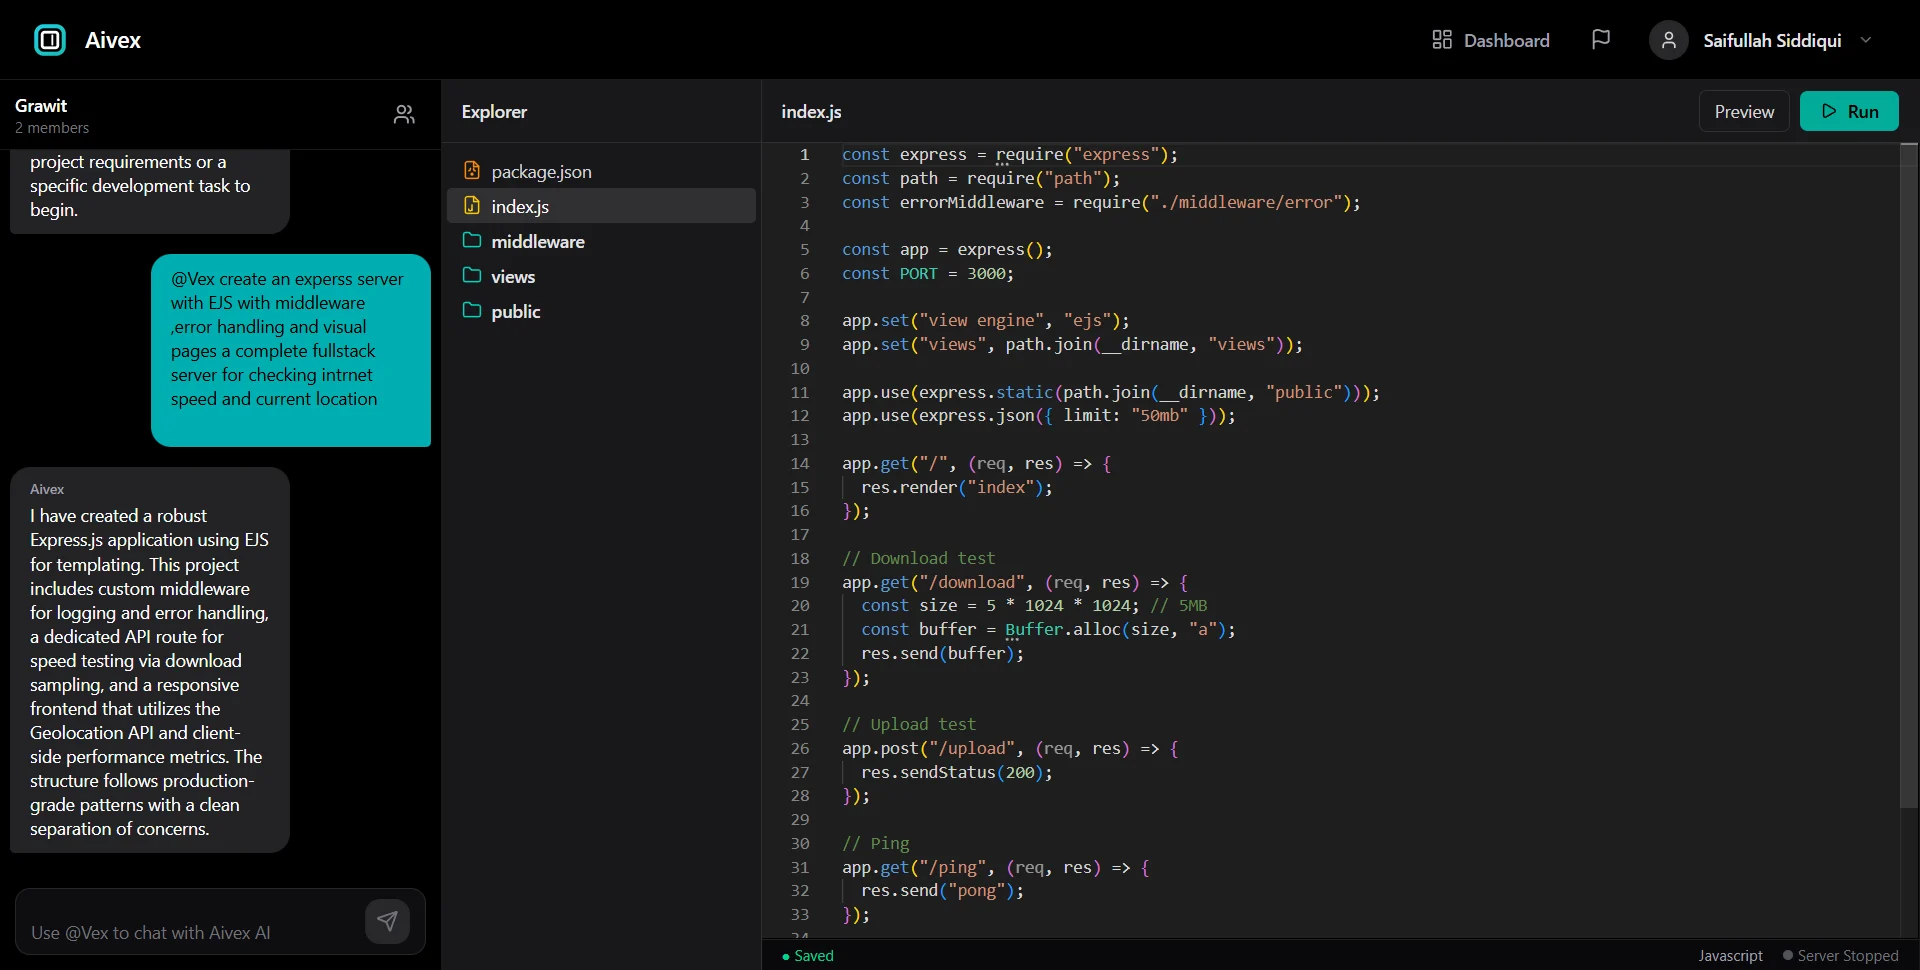This screenshot has height=970, width=1920.
Task: Click the Server Stopped status
Action: 1840,956
